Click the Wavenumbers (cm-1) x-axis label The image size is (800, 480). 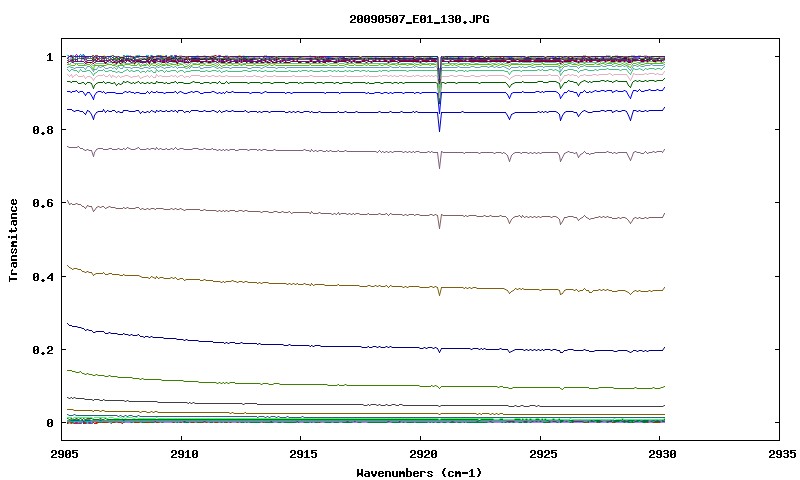coord(419,473)
